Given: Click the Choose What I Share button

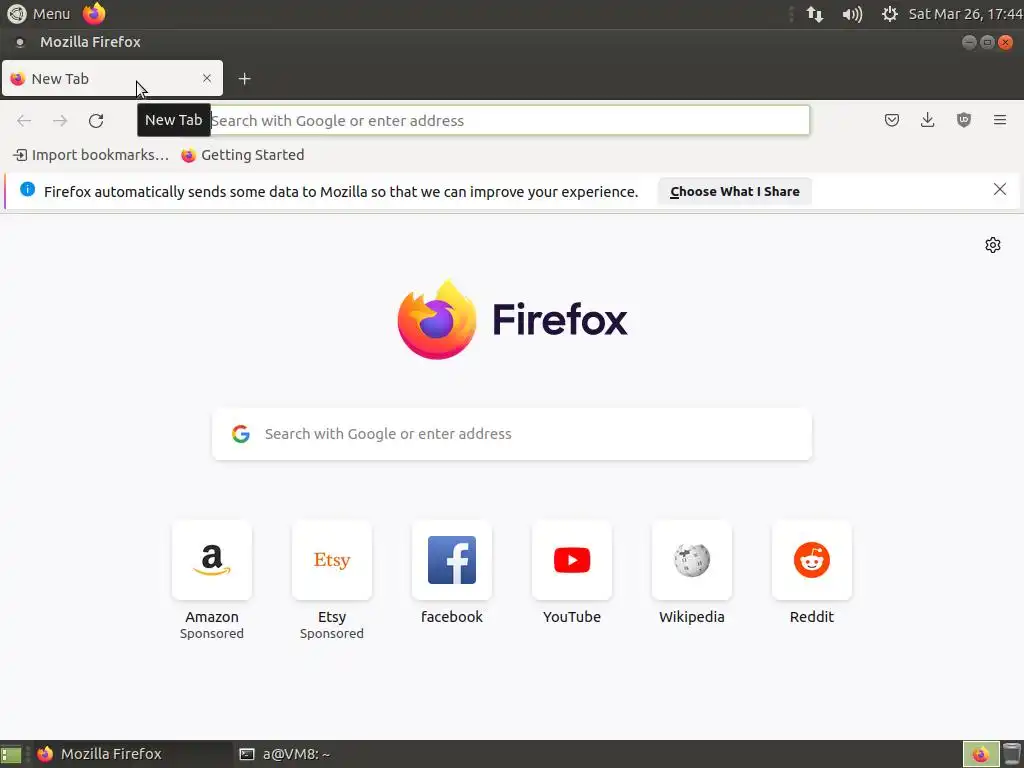Looking at the screenshot, I should [735, 191].
